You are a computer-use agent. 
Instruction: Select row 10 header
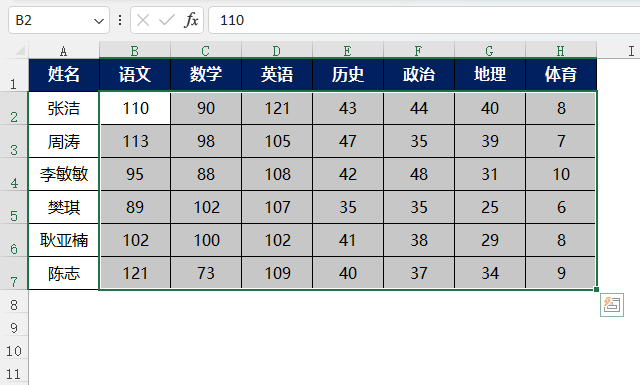pos(14,347)
